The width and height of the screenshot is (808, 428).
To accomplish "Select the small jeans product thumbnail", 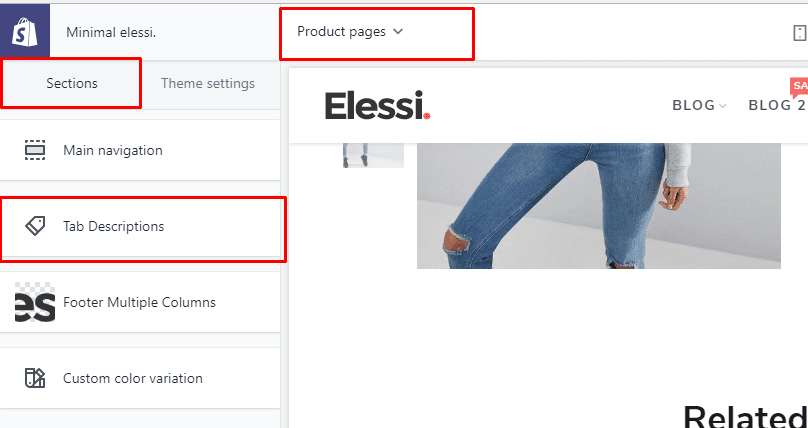I will pyautogui.click(x=373, y=155).
